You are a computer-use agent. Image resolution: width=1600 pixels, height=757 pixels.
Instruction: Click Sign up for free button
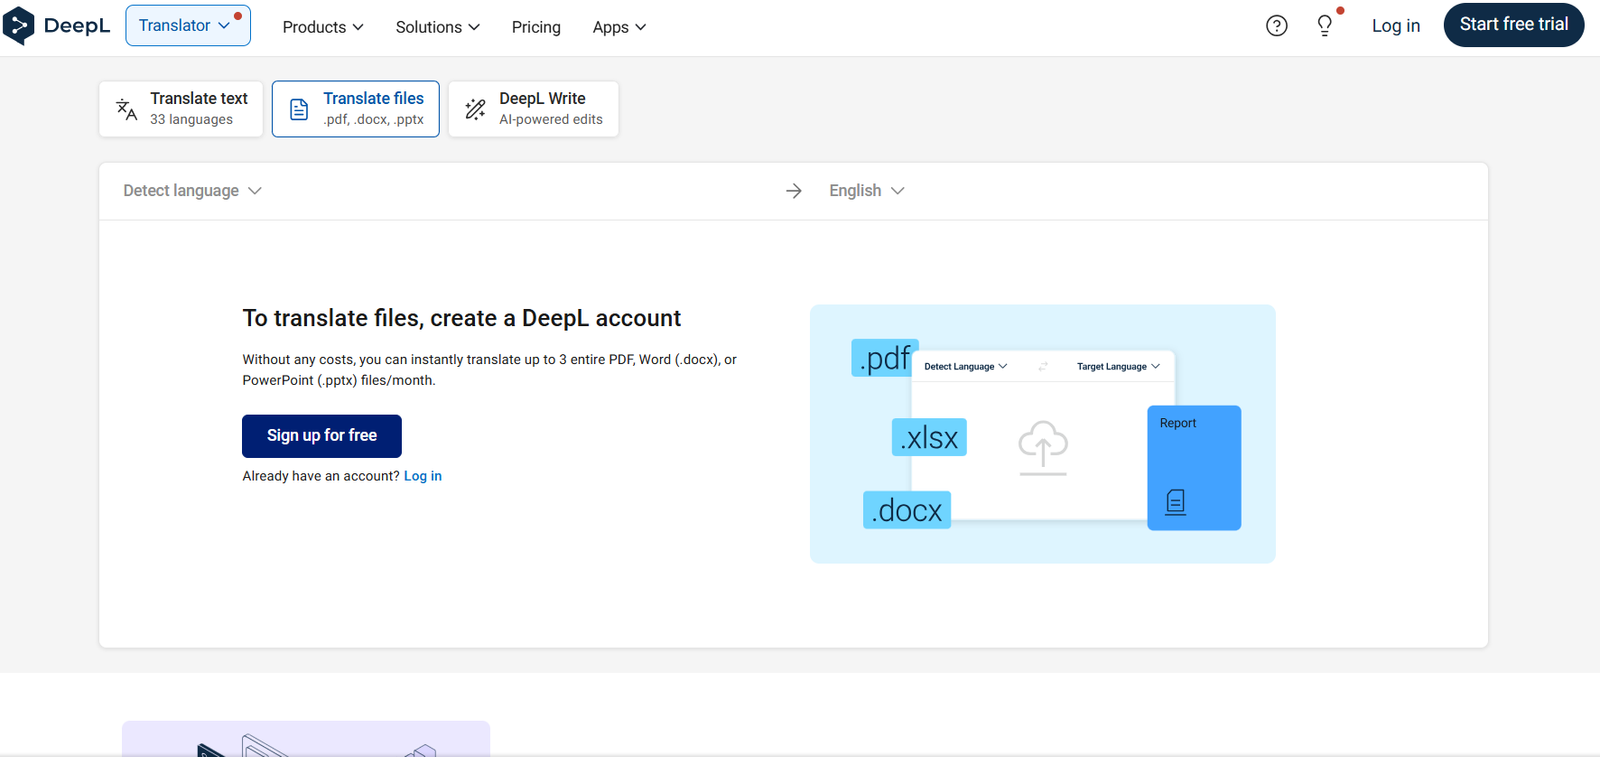point(322,436)
